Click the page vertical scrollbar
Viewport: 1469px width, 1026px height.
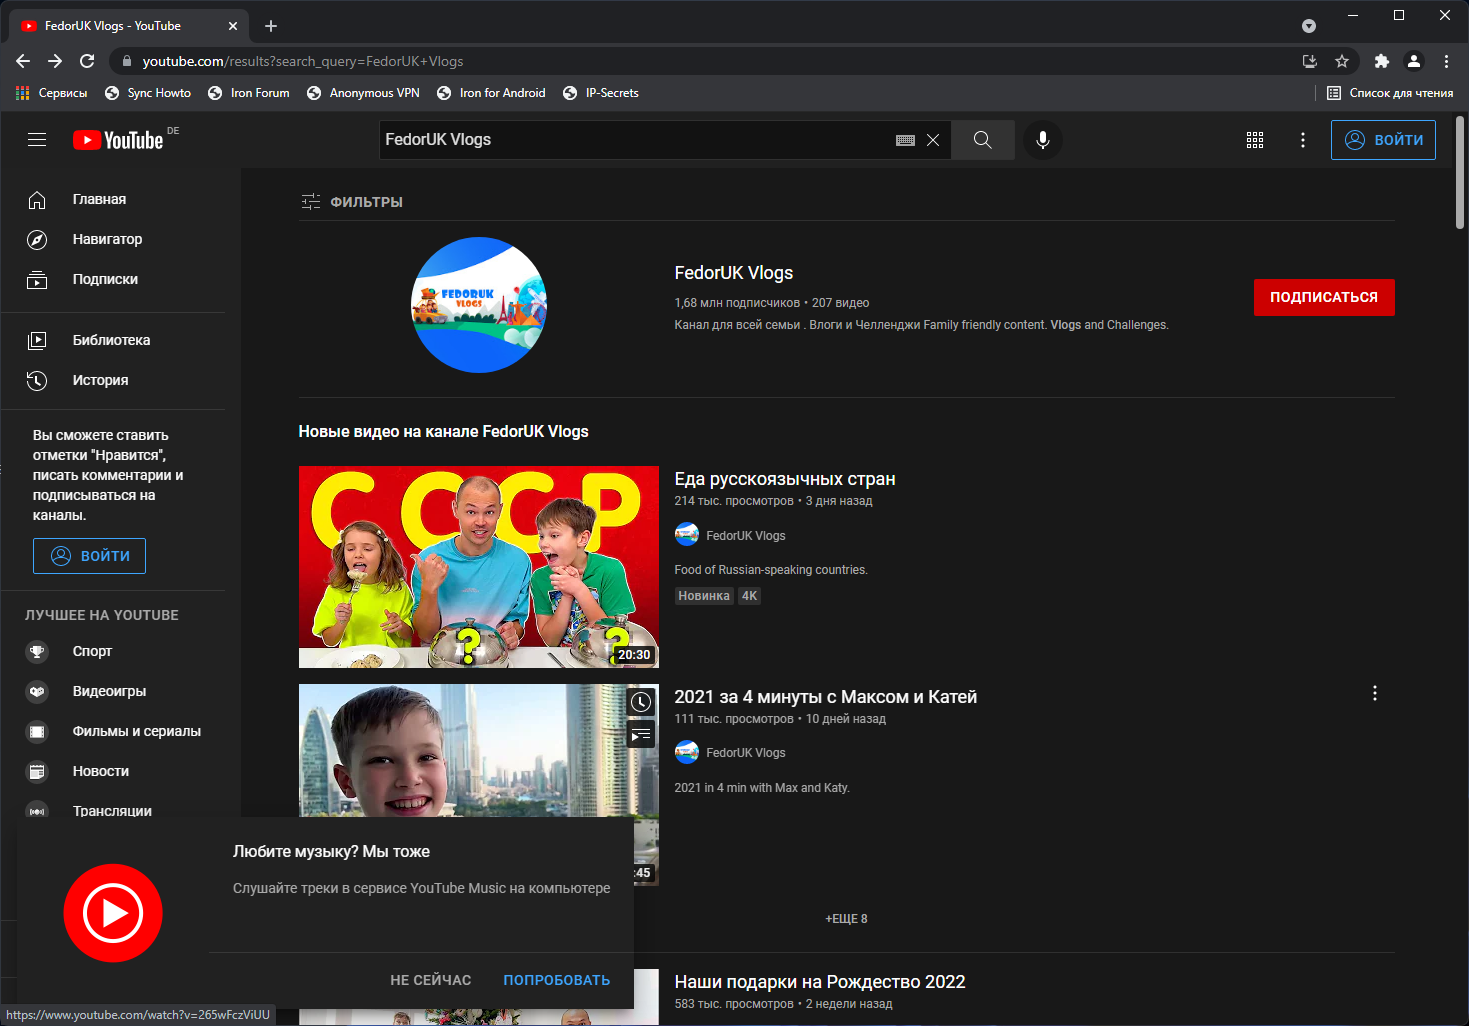point(1460,174)
